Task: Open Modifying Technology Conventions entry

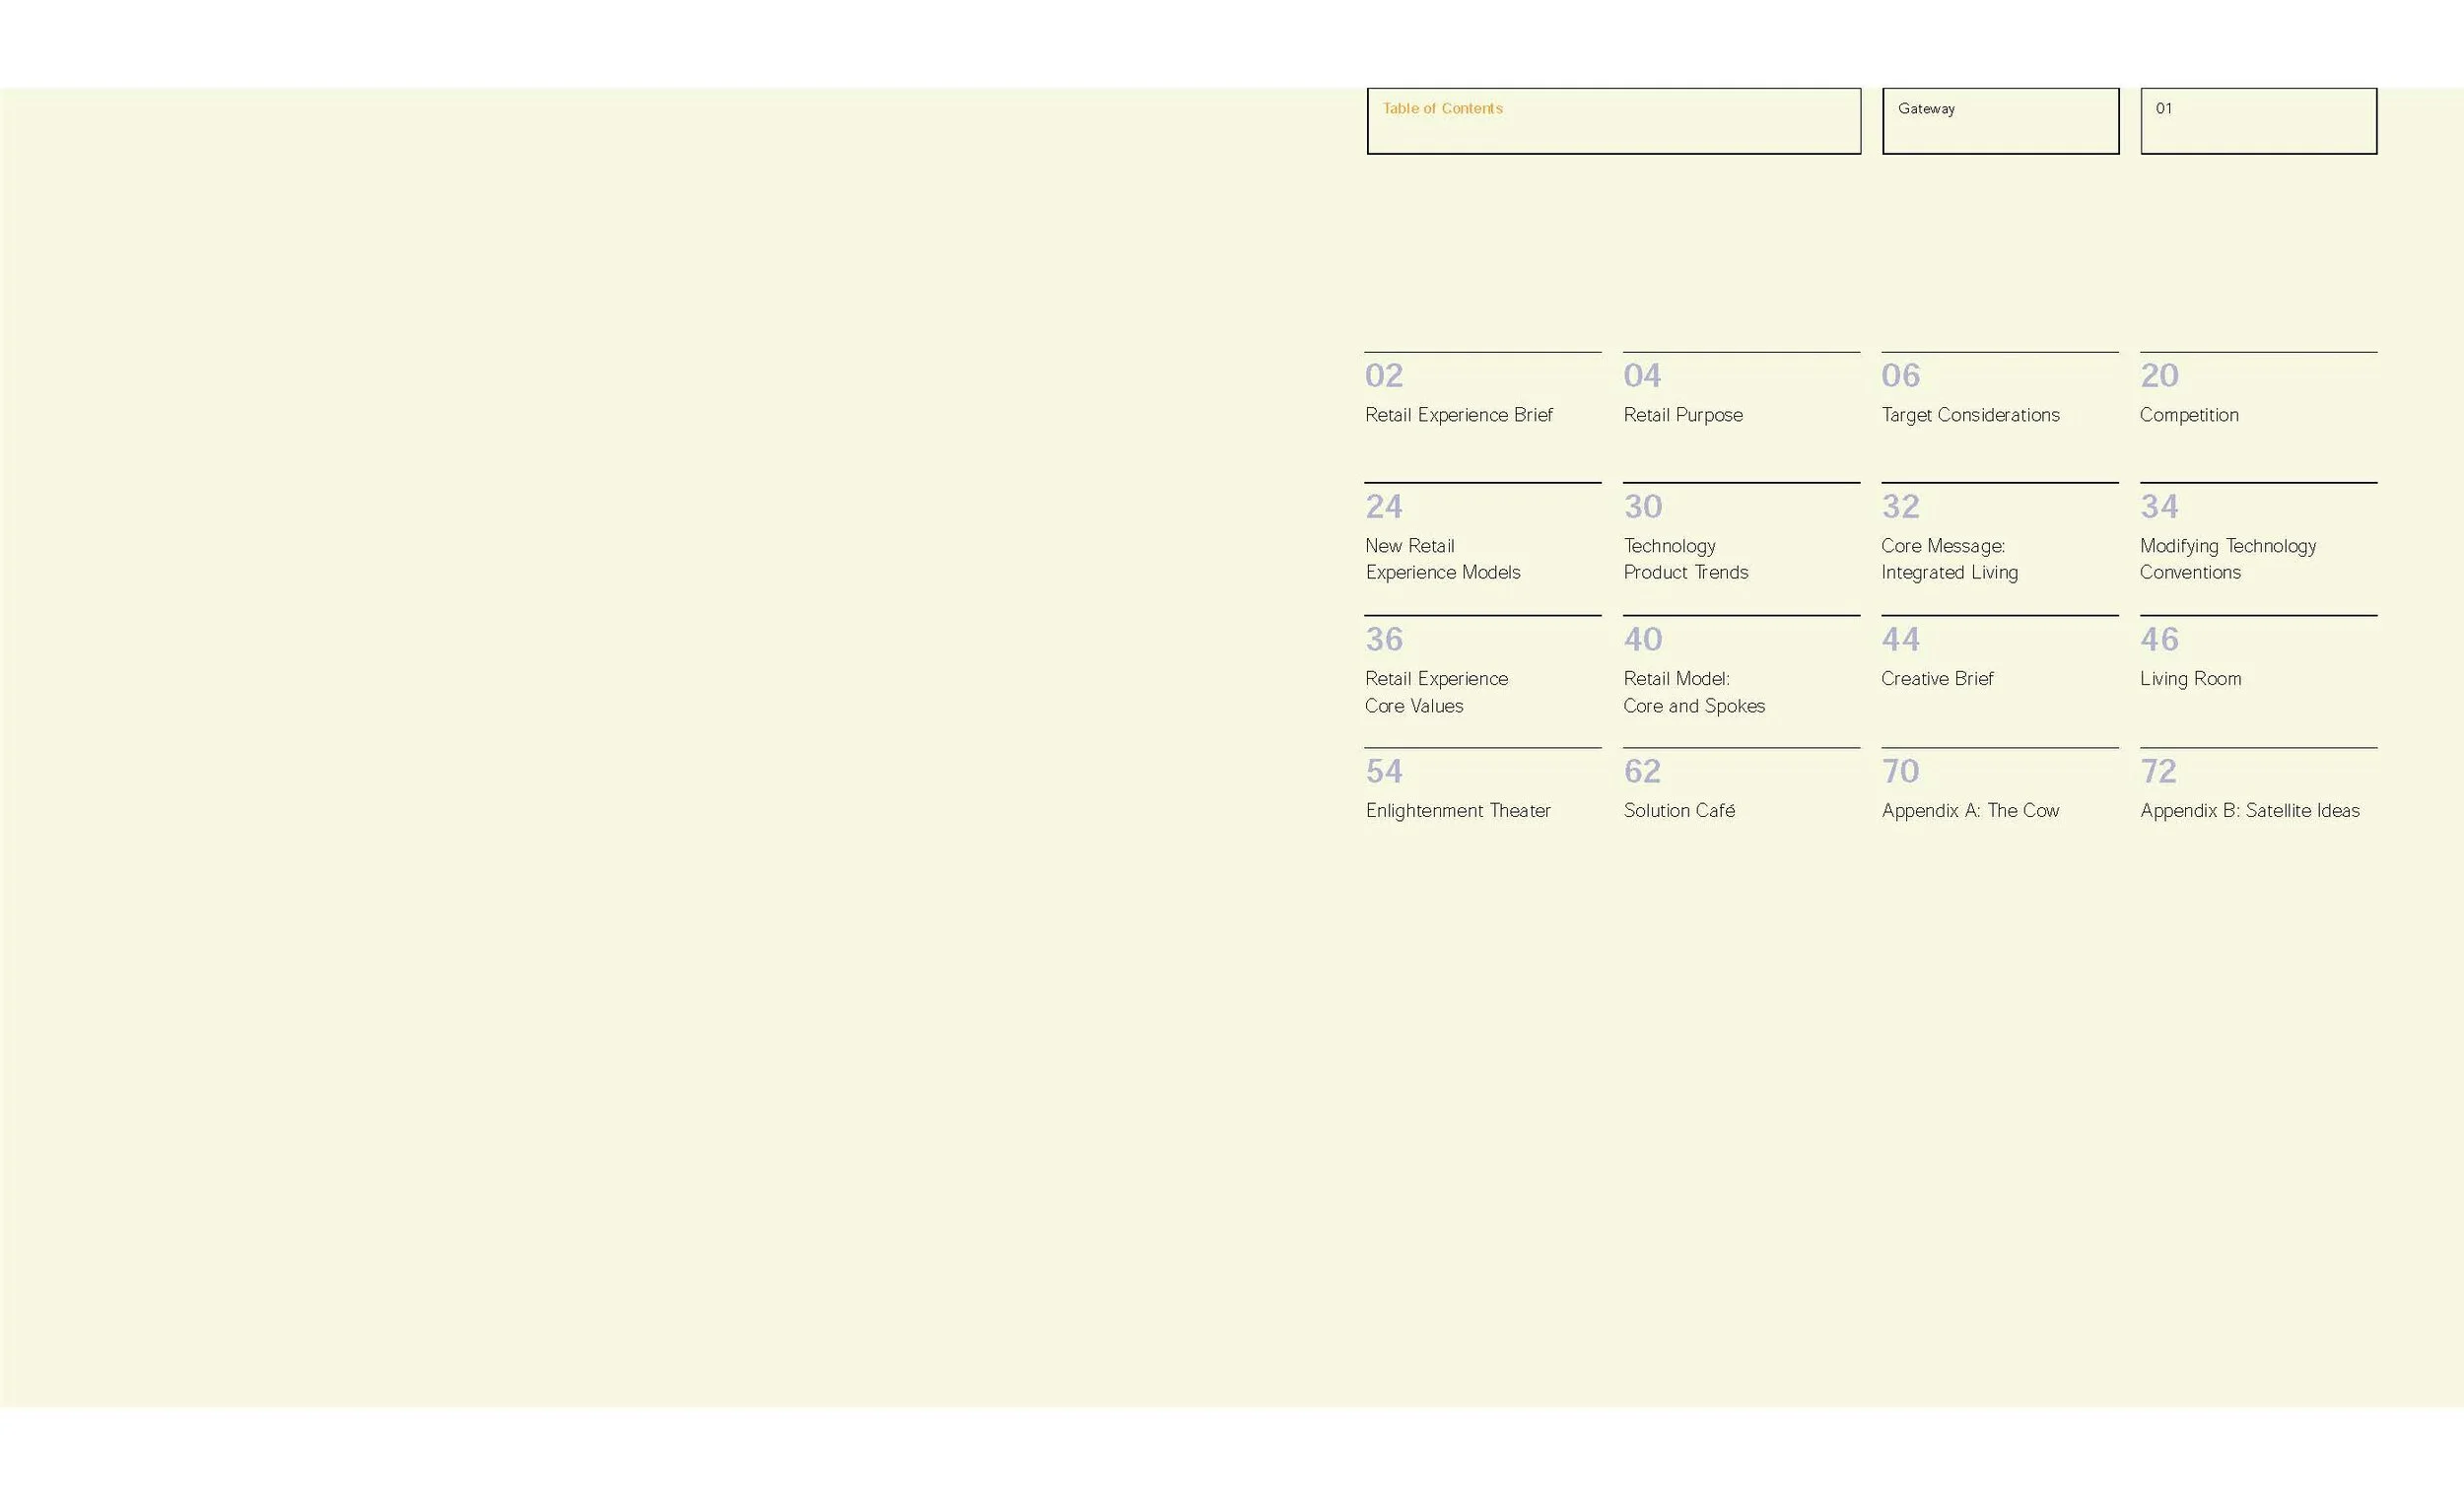Action: coord(2227,559)
